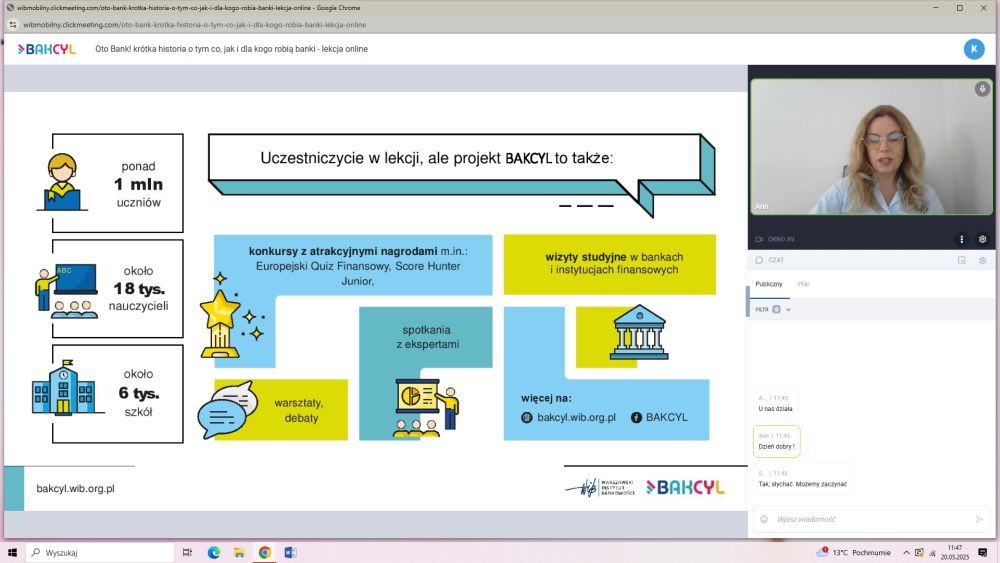Image resolution: width=1000 pixels, height=563 pixels.
Task: Click the browser URL address field
Action: pos(195,25)
